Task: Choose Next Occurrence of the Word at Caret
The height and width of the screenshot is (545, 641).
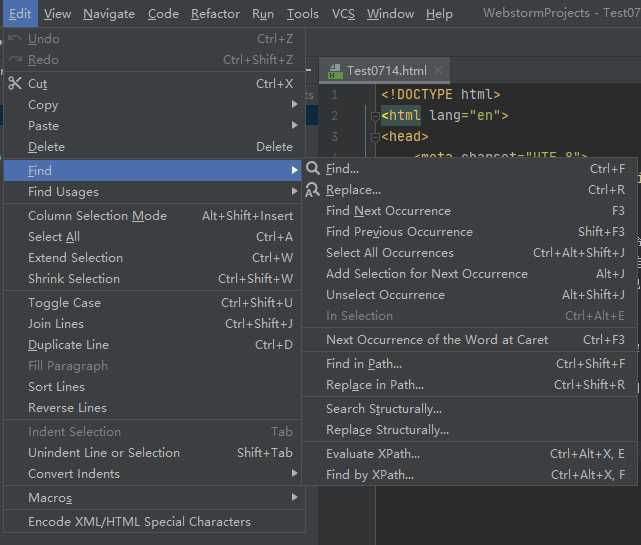Action: pos(470,339)
